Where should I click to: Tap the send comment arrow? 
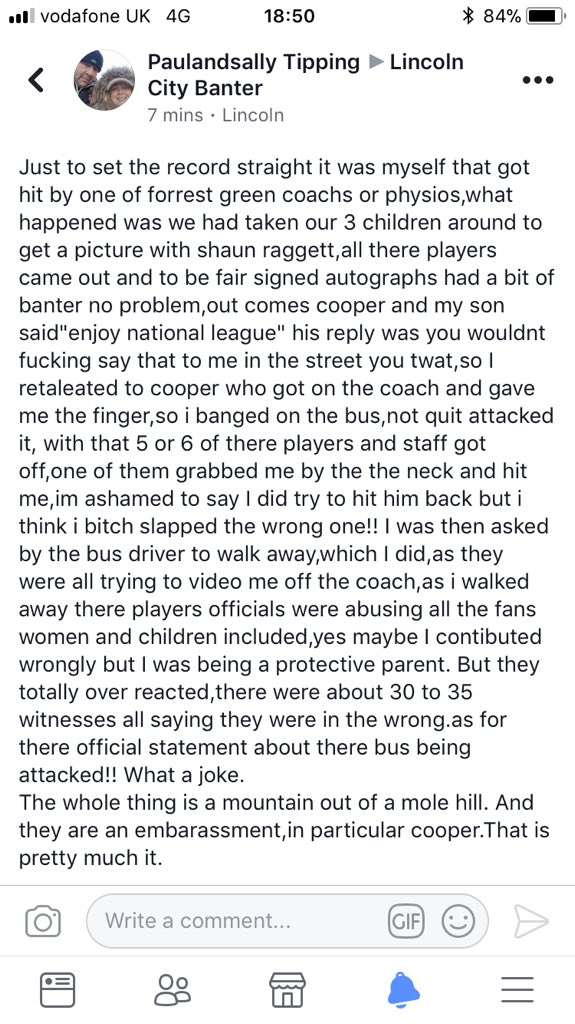531,921
